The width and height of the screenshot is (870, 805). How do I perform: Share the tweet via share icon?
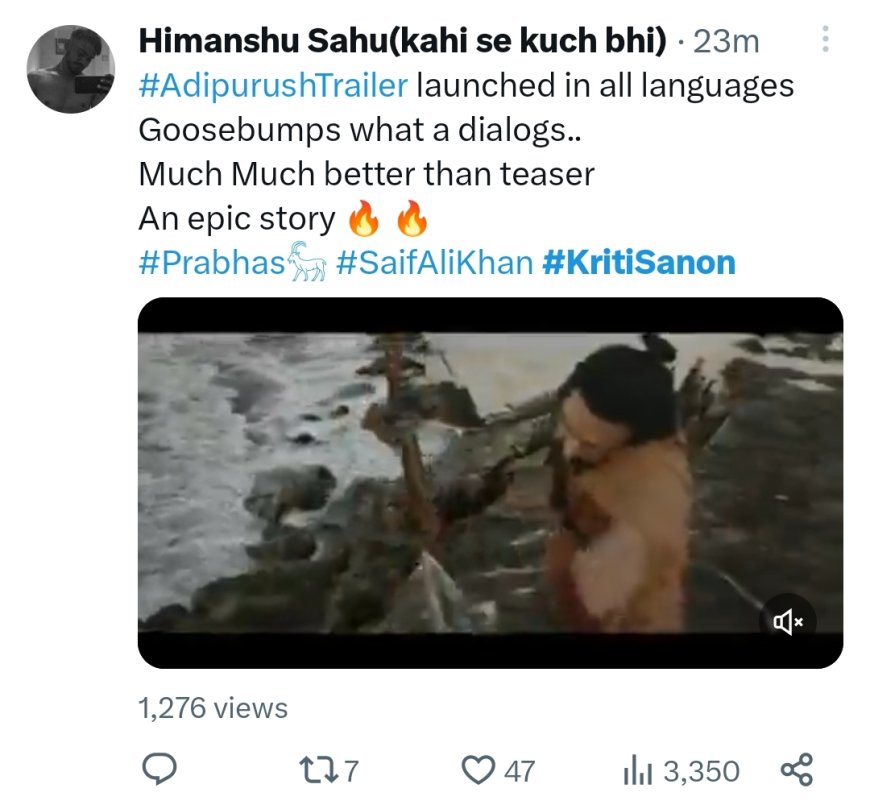point(797,770)
